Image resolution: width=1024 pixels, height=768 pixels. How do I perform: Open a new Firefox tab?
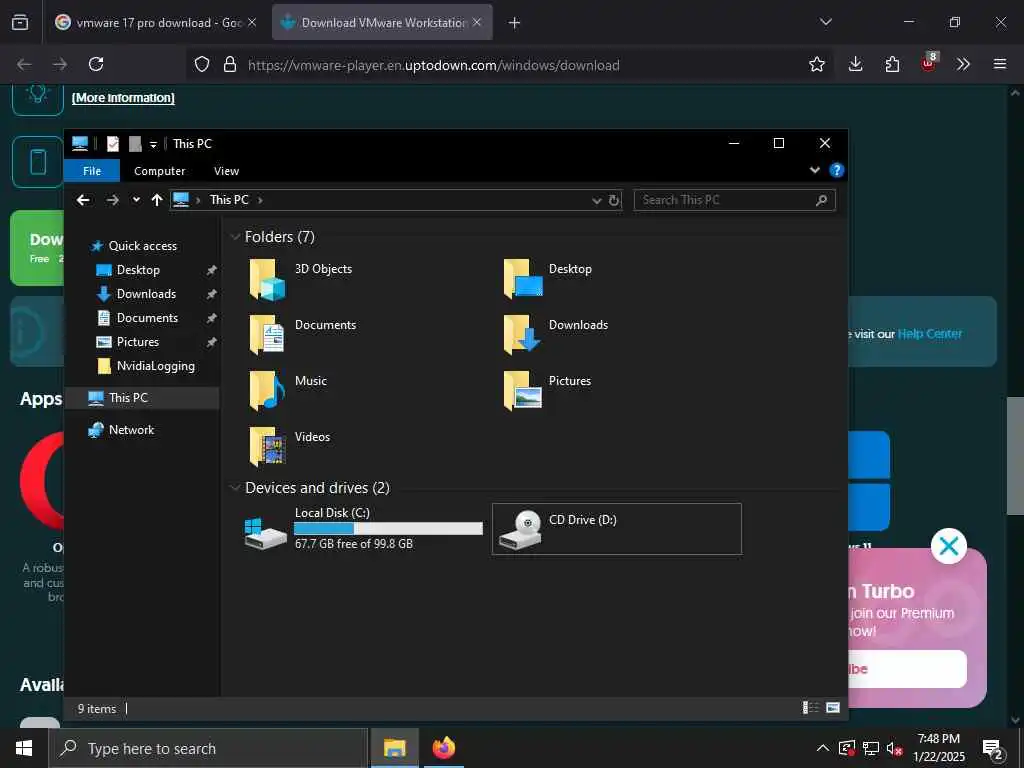click(515, 23)
